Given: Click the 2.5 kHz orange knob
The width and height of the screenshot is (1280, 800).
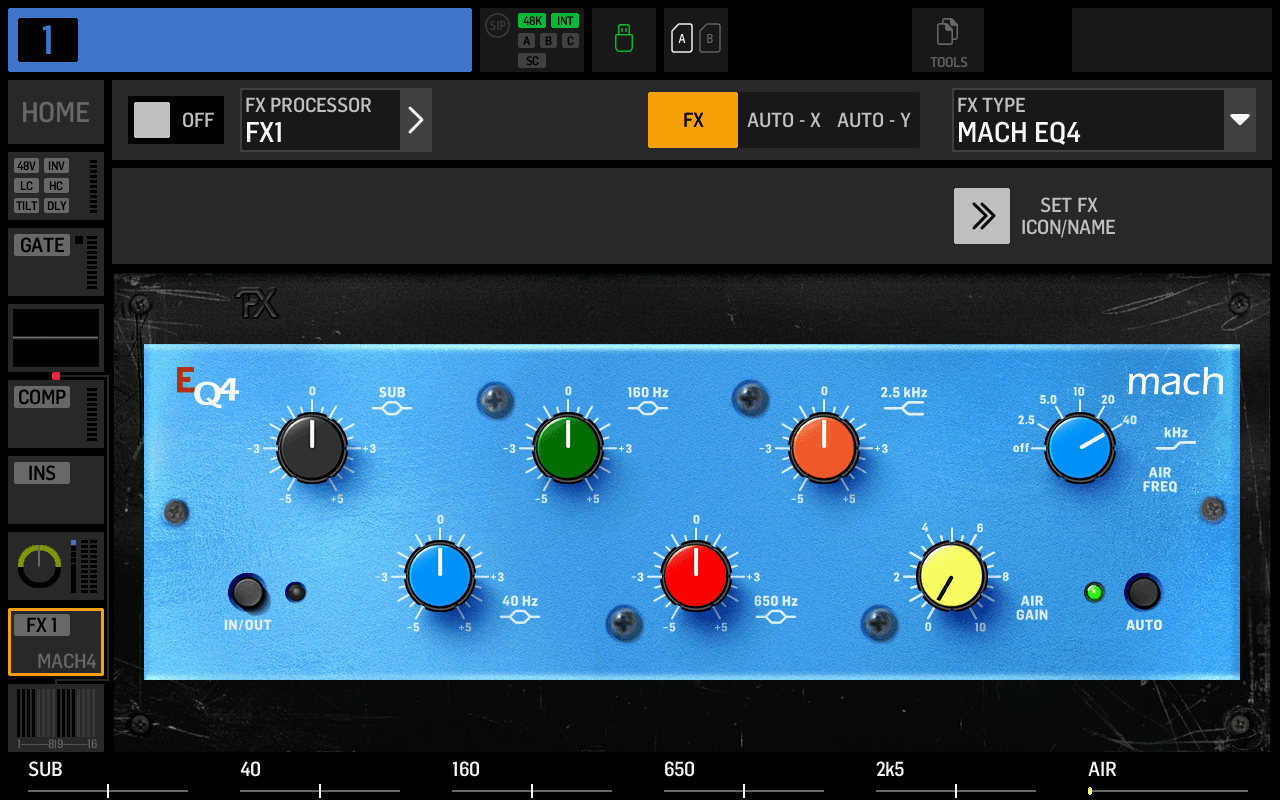Looking at the screenshot, I should click(x=824, y=448).
